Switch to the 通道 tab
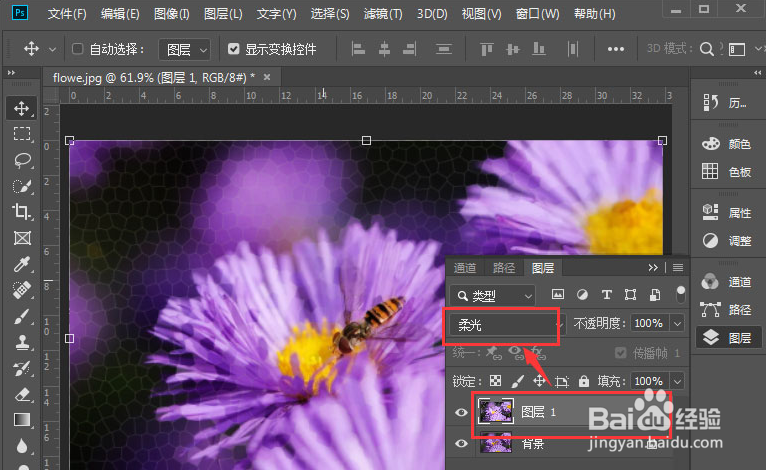 pos(465,268)
